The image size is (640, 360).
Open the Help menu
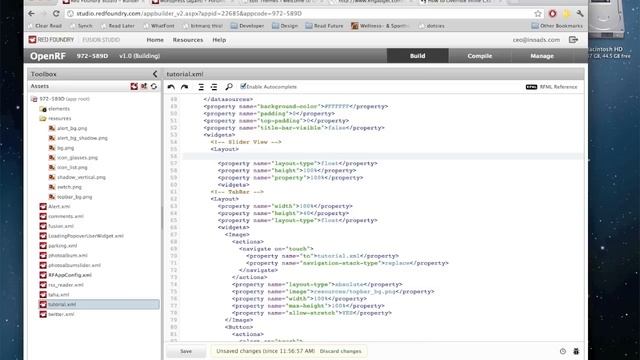coord(219,40)
